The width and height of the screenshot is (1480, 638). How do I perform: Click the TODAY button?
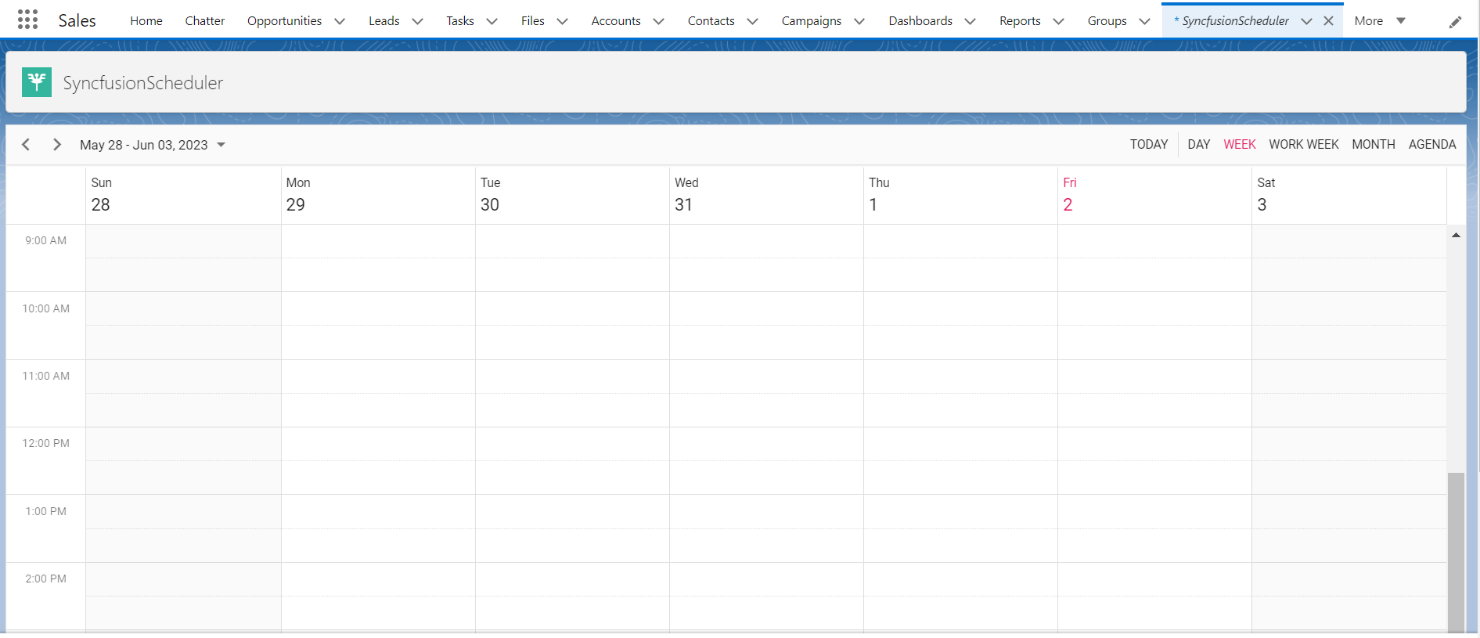[x=1149, y=145]
